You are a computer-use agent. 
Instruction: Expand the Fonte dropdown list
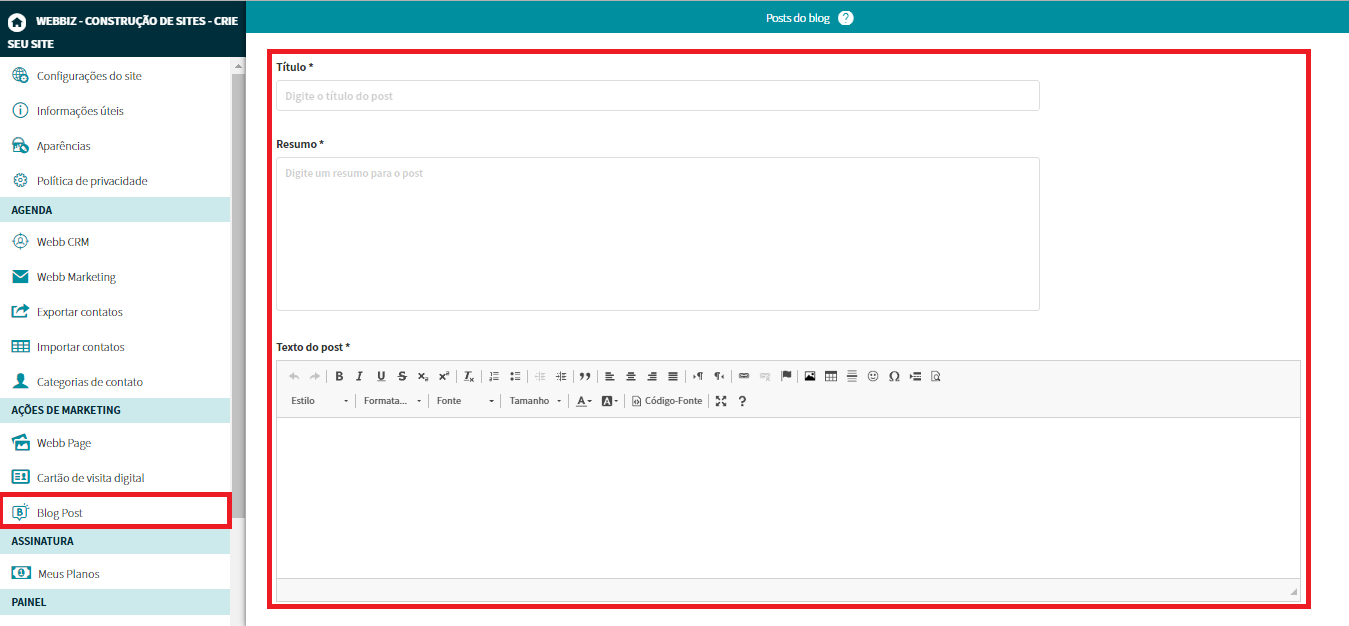tap(465, 401)
